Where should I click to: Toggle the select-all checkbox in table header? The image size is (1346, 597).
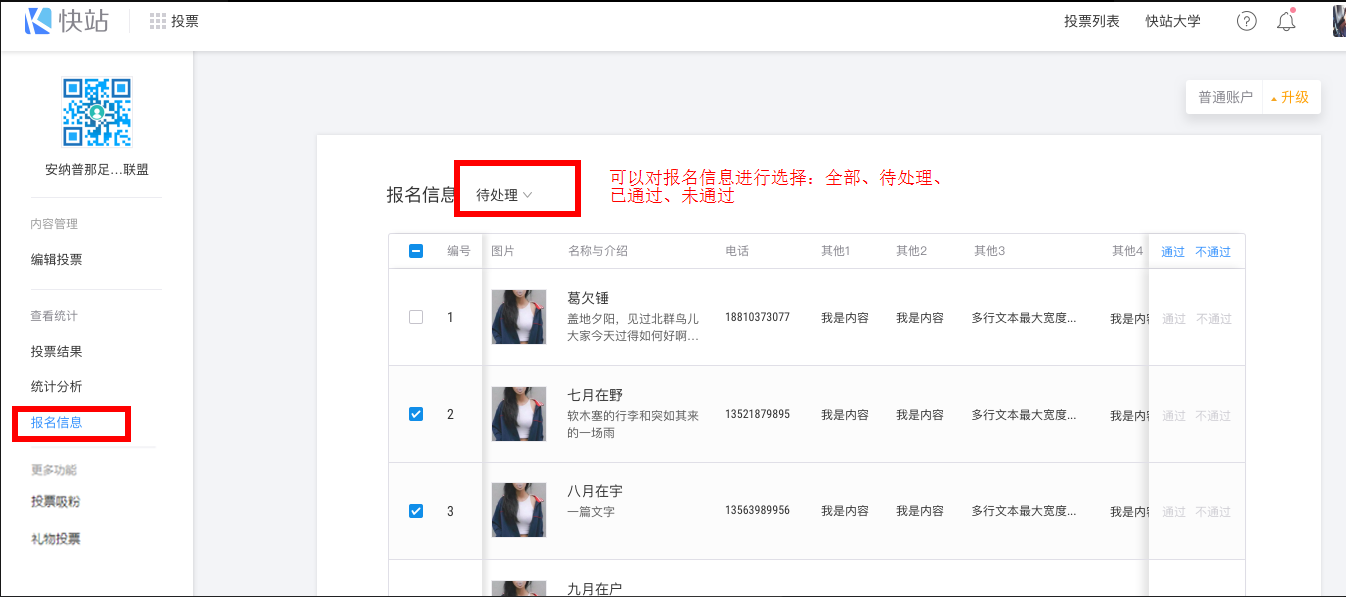click(416, 251)
